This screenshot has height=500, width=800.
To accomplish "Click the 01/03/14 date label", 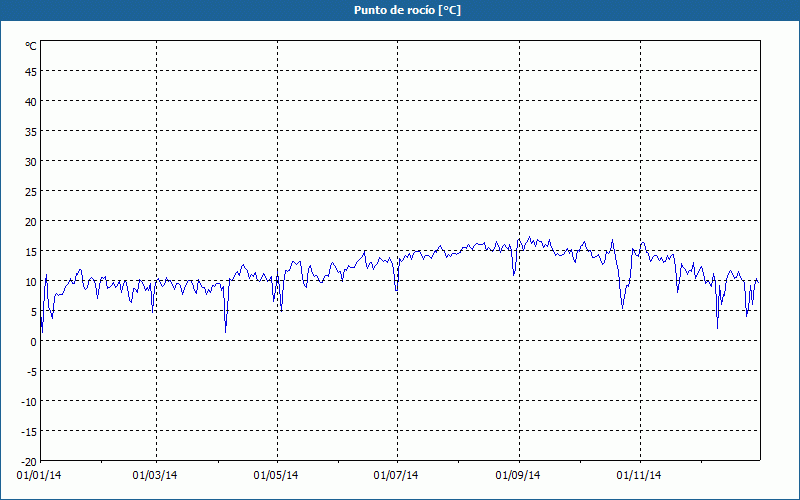I will pyautogui.click(x=155, y=476).
